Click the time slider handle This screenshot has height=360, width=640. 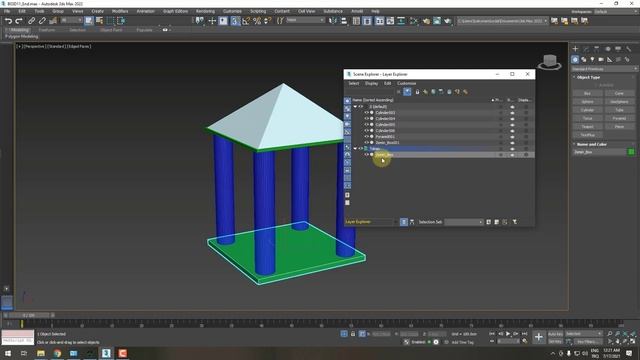(x=28, y=316)
